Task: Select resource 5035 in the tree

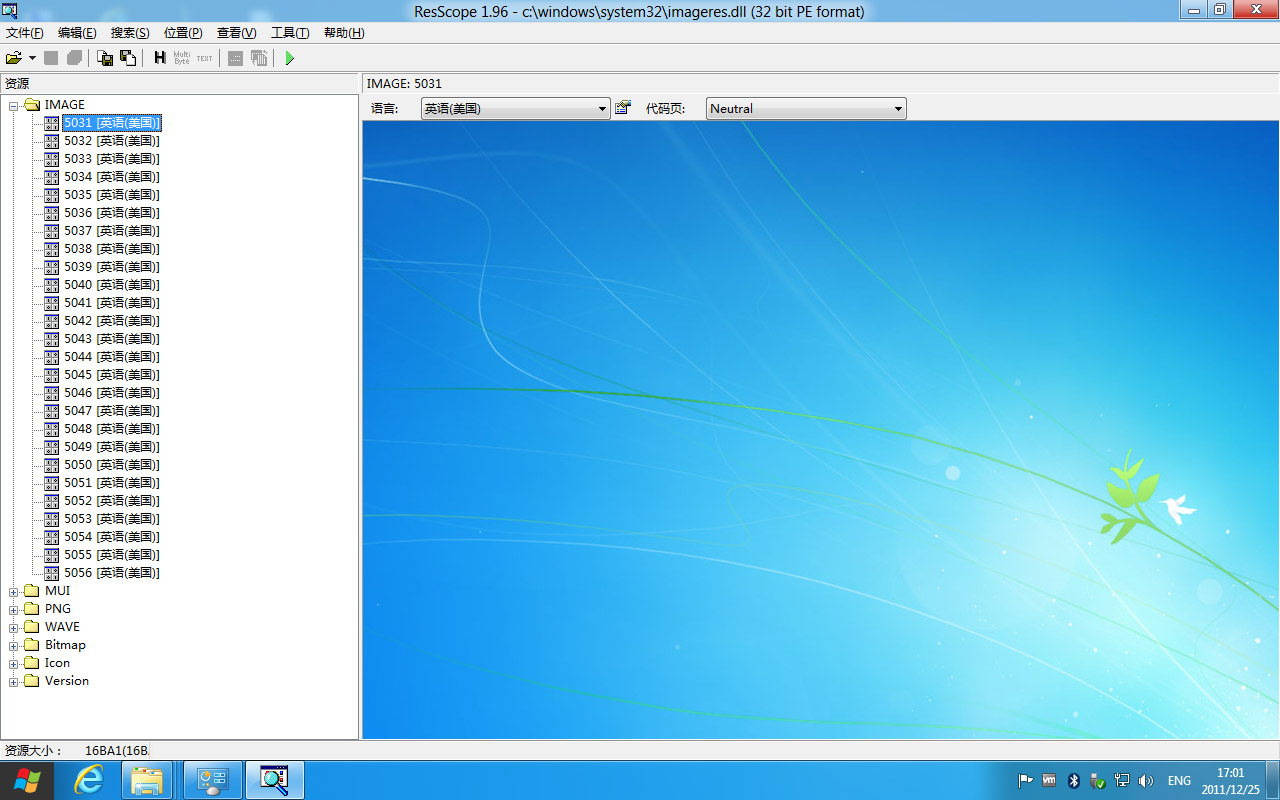Action: (112, 195)
